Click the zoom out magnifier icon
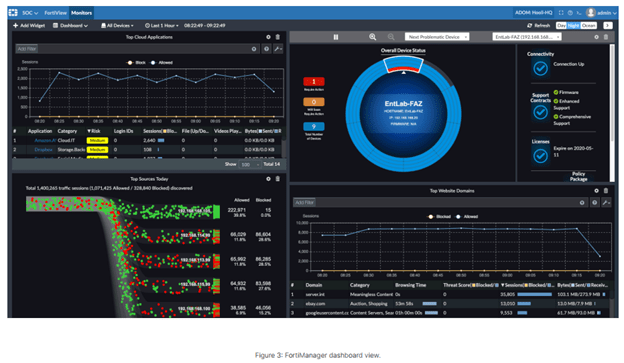Screen dimensions: 624x363 click(391, 37)
